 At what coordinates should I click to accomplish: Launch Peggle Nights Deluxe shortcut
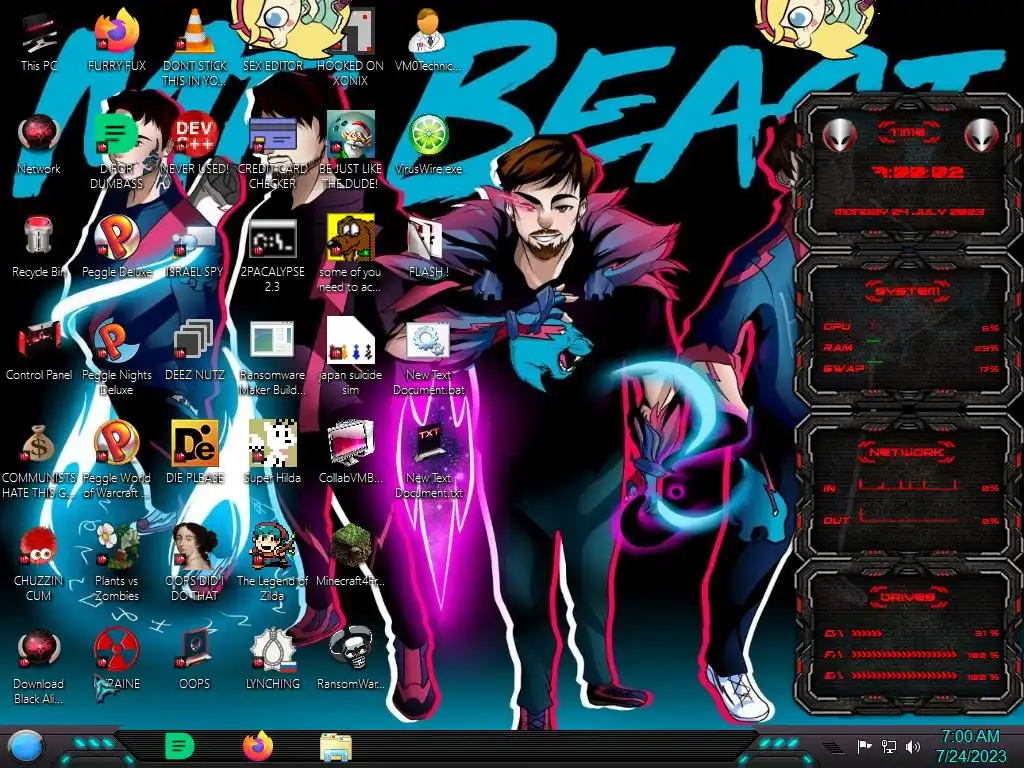(116, 358)
